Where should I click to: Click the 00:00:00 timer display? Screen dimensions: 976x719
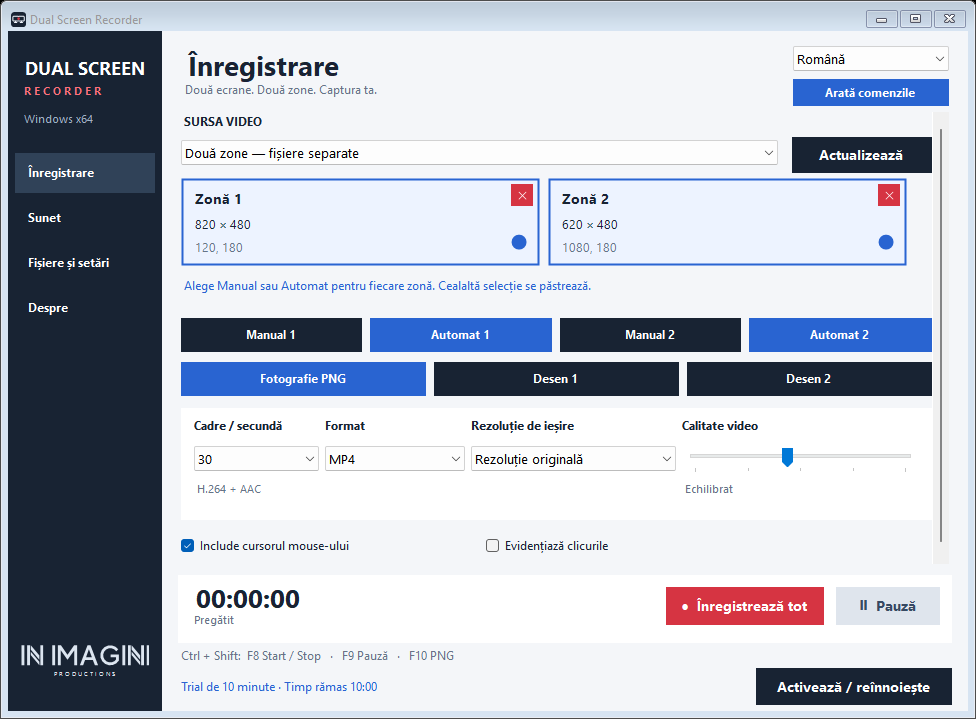(248, 599)
